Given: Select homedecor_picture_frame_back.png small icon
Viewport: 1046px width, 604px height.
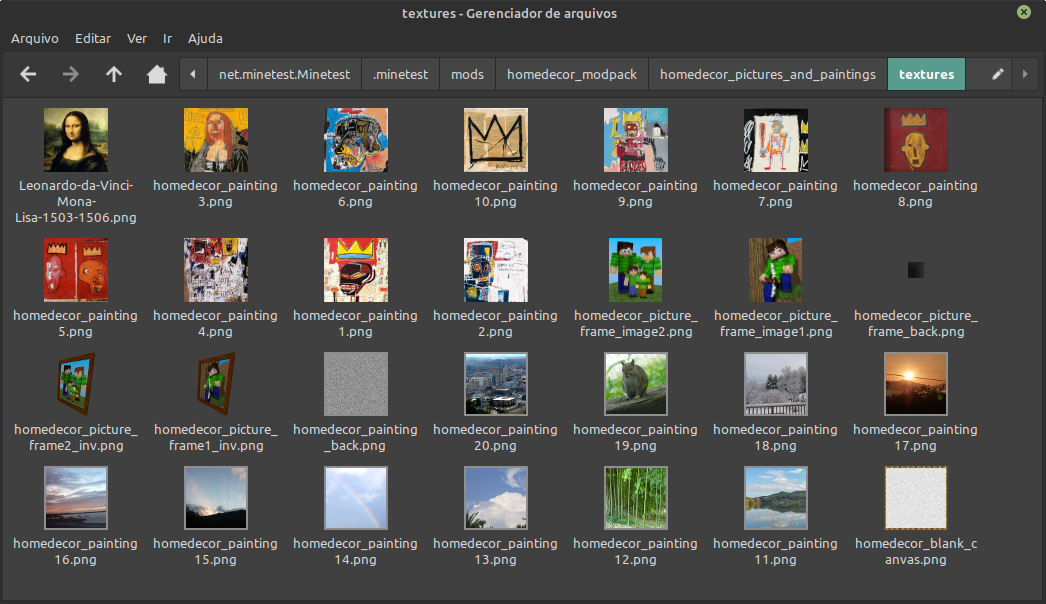Looking at the screenshot, I should tap(916, 270).
